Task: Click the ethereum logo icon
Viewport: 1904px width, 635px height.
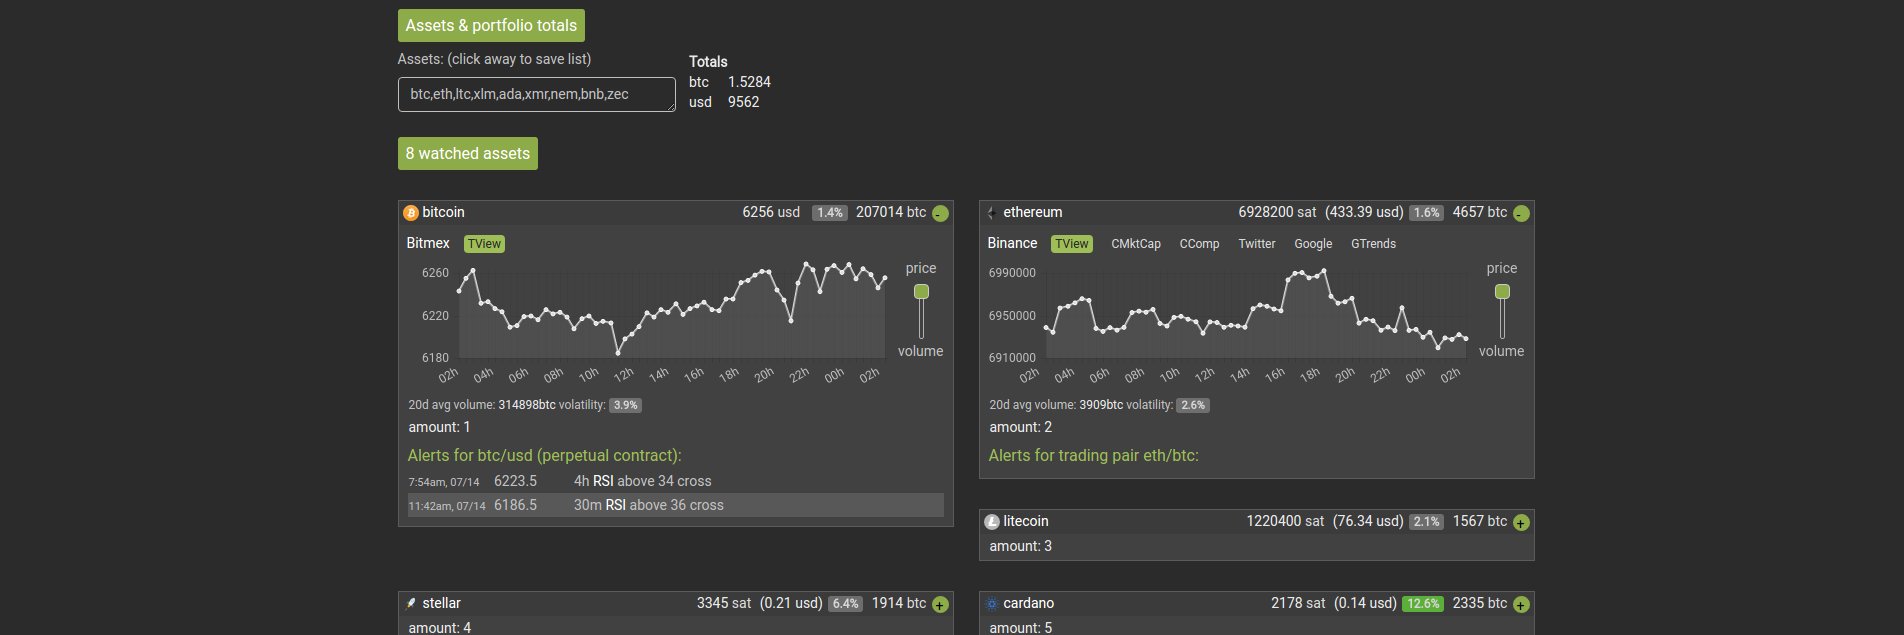Action: click(991, 213)
